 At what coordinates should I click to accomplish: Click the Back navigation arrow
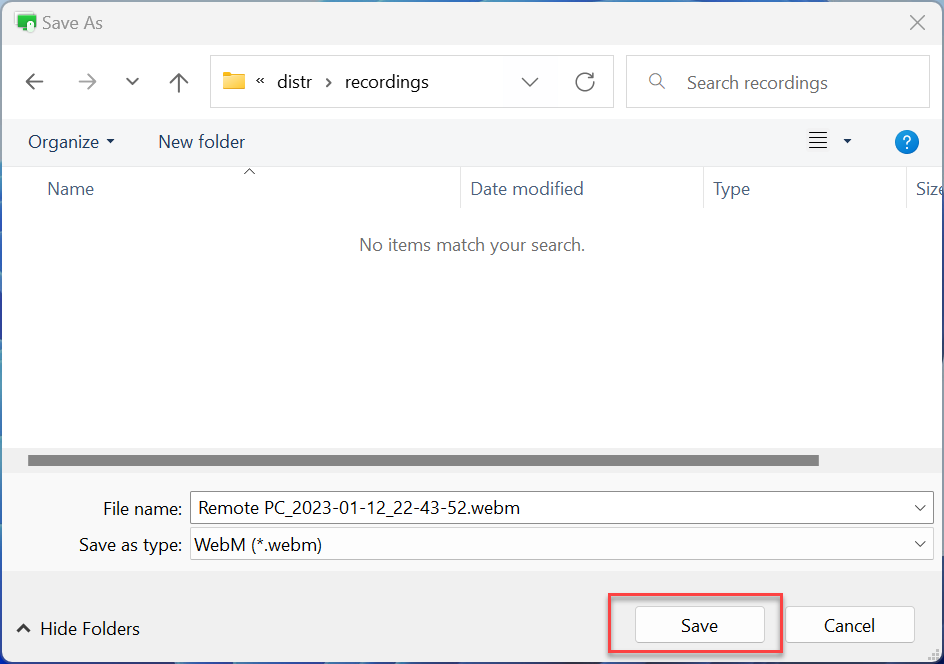(35, 82)
